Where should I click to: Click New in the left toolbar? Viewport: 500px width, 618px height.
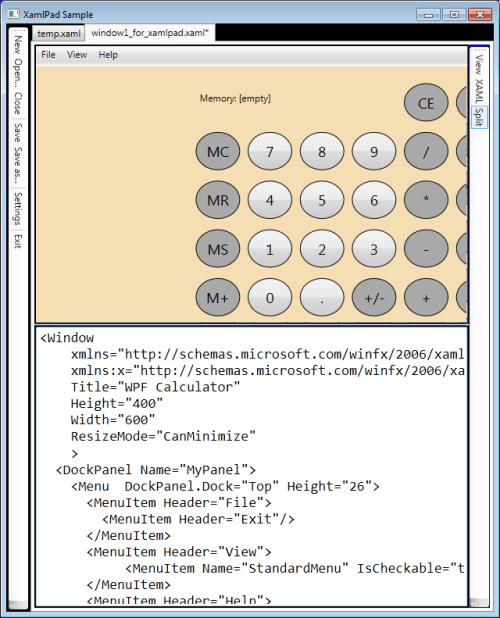(x=18, y=45)
